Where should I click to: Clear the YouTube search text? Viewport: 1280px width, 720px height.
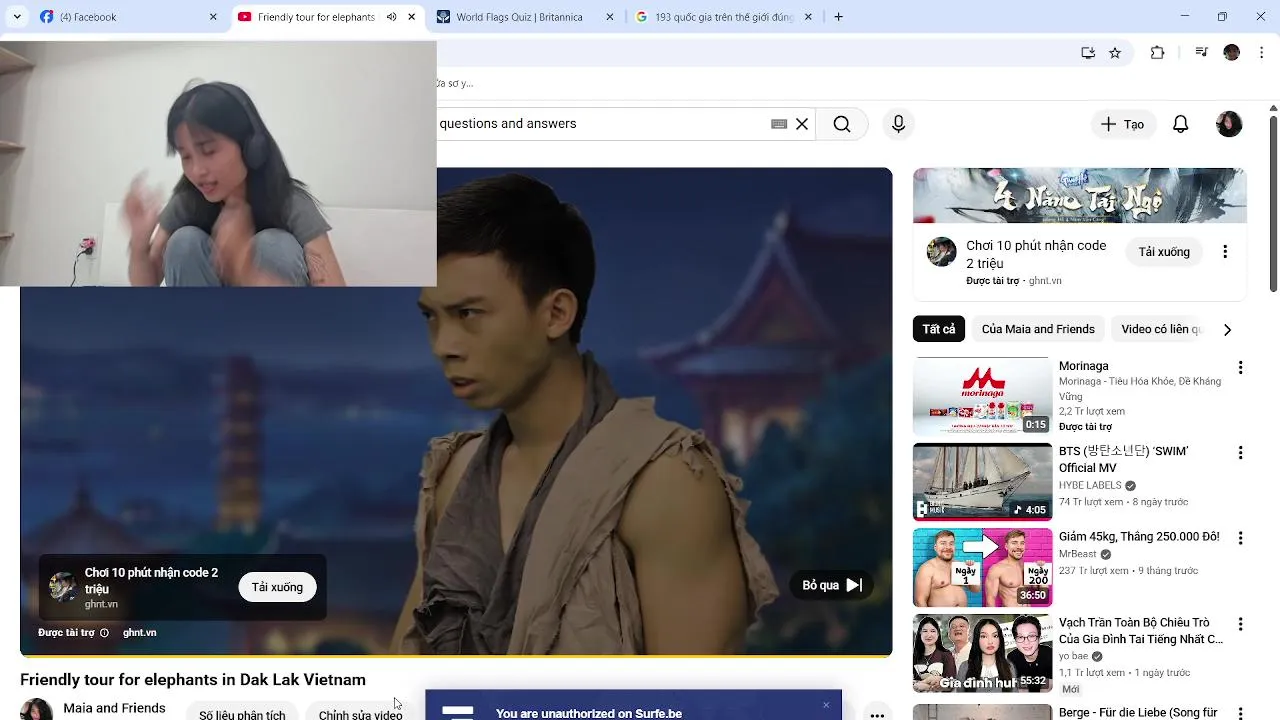(x=802, y=124)
